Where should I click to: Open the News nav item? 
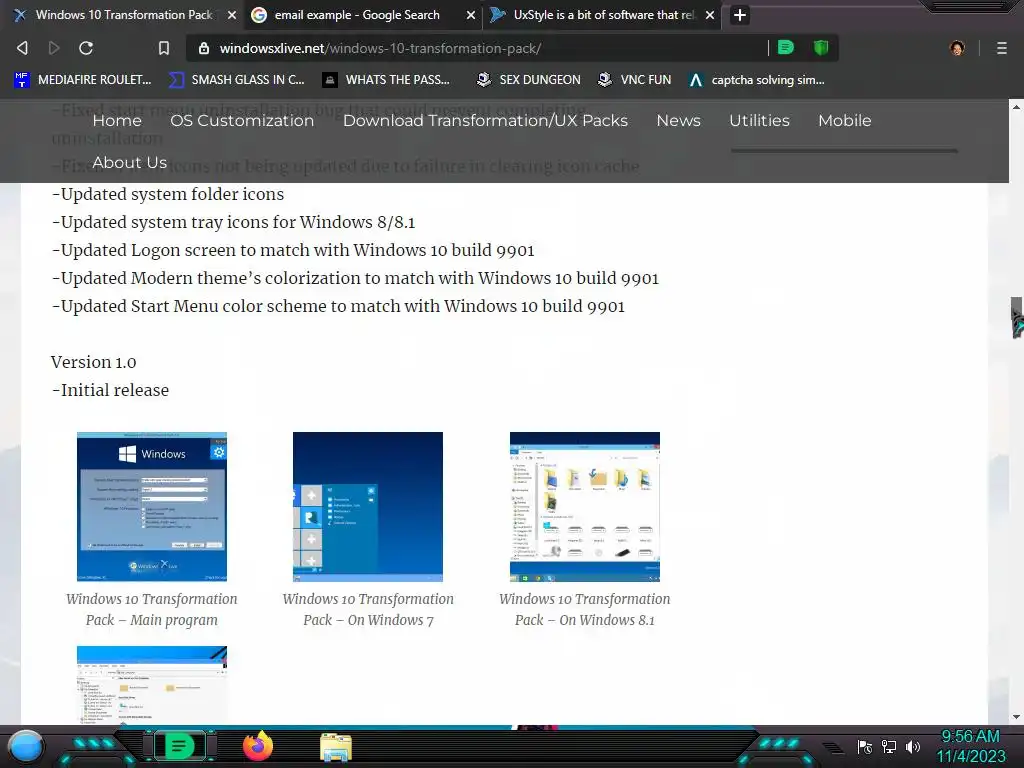point(679,121)
